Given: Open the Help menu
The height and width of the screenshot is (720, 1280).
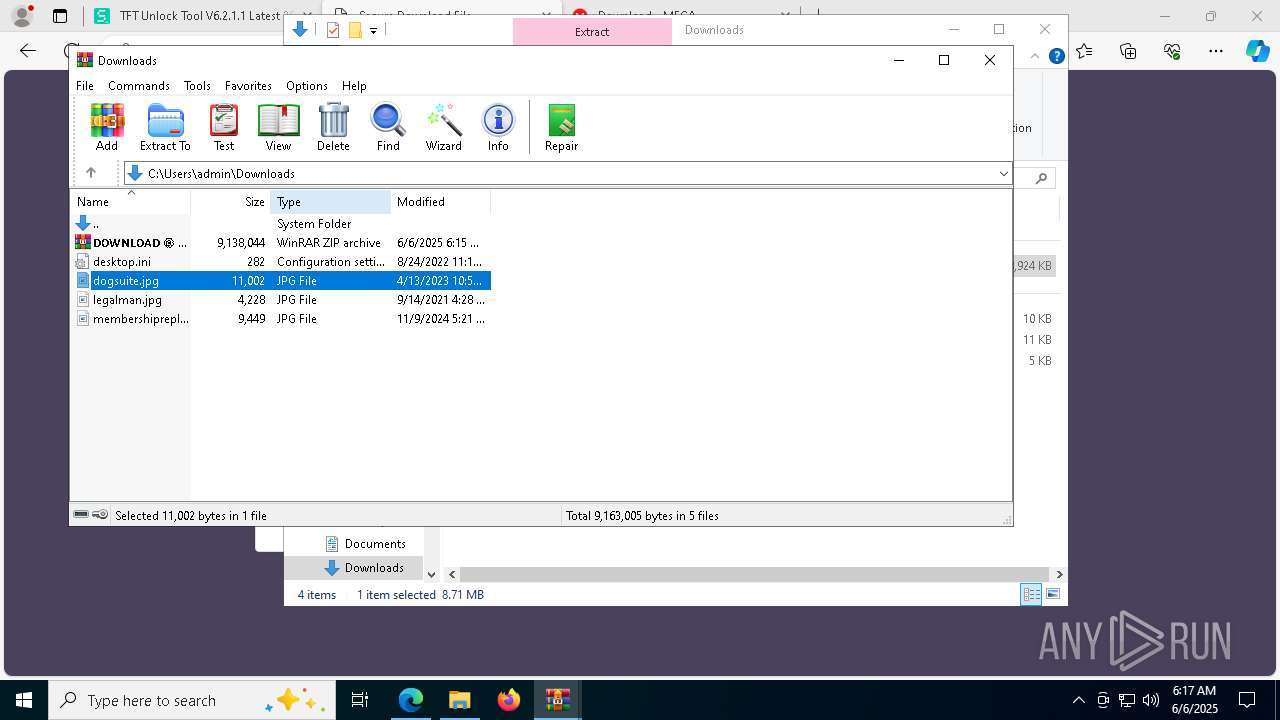Looking at the screenshot, I should [354, 86].
